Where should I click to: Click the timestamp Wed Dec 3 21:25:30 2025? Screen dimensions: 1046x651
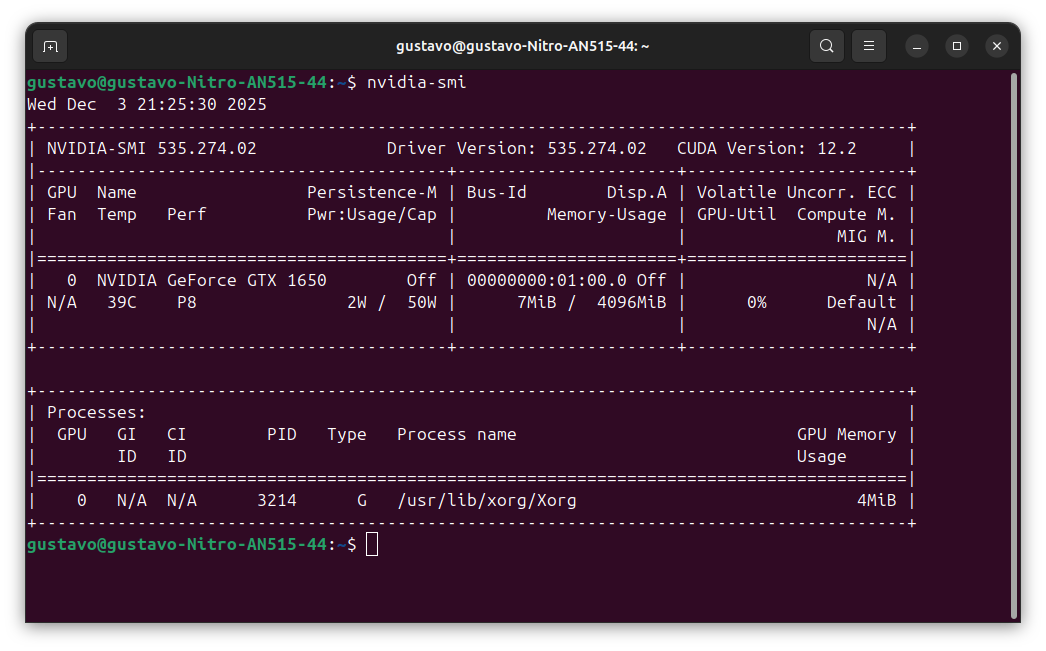point(147,104)
